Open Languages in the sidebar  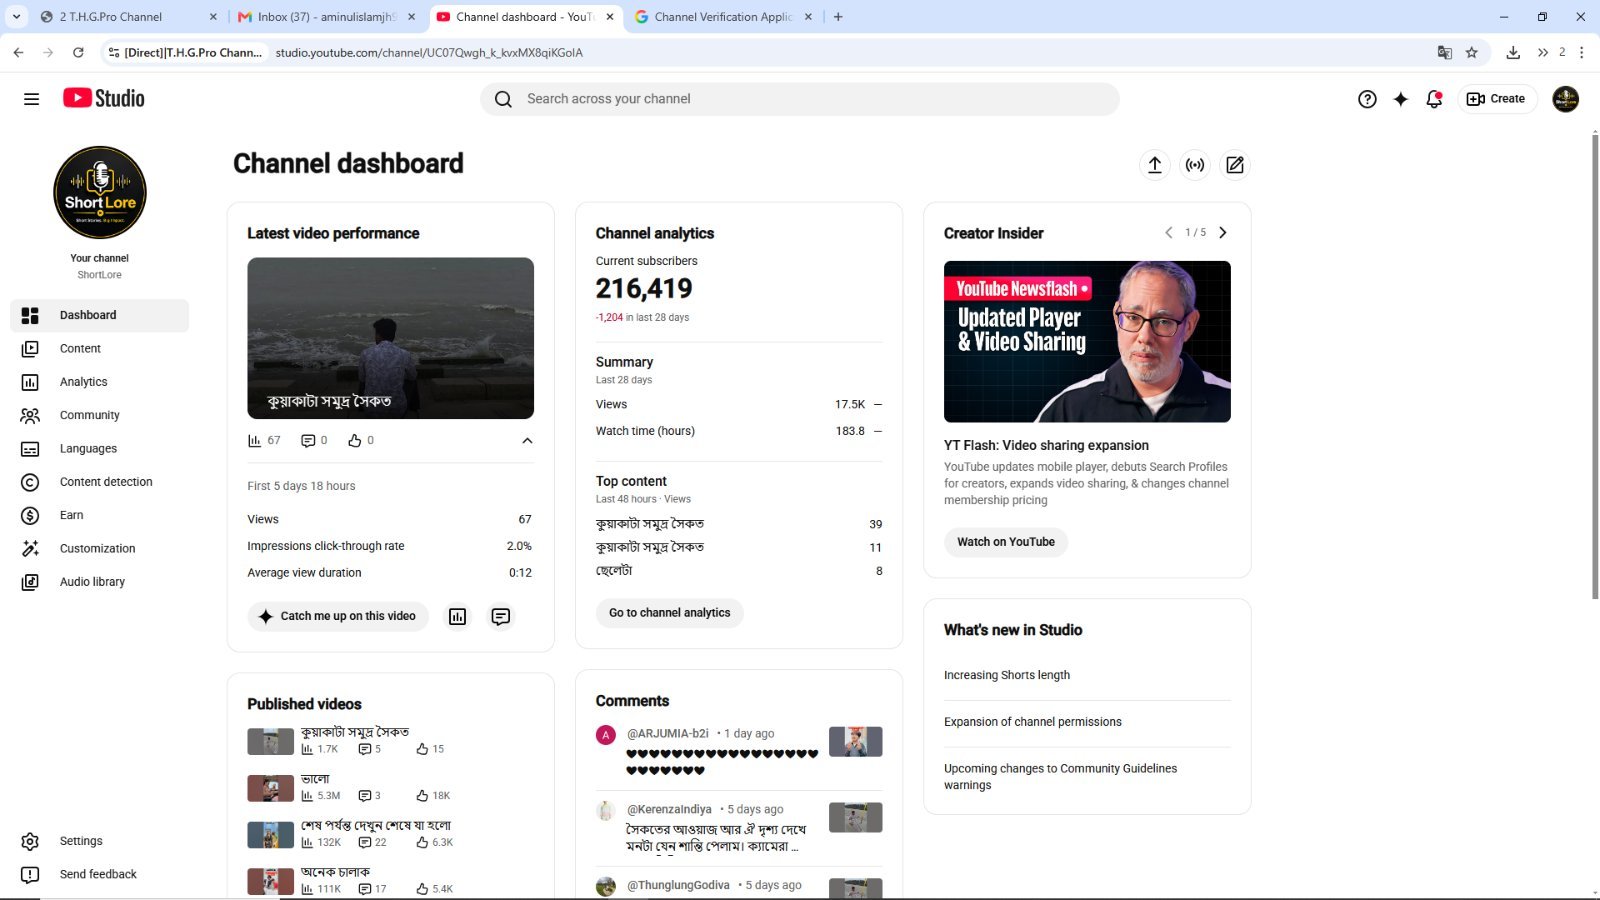(x=99, y=449)
